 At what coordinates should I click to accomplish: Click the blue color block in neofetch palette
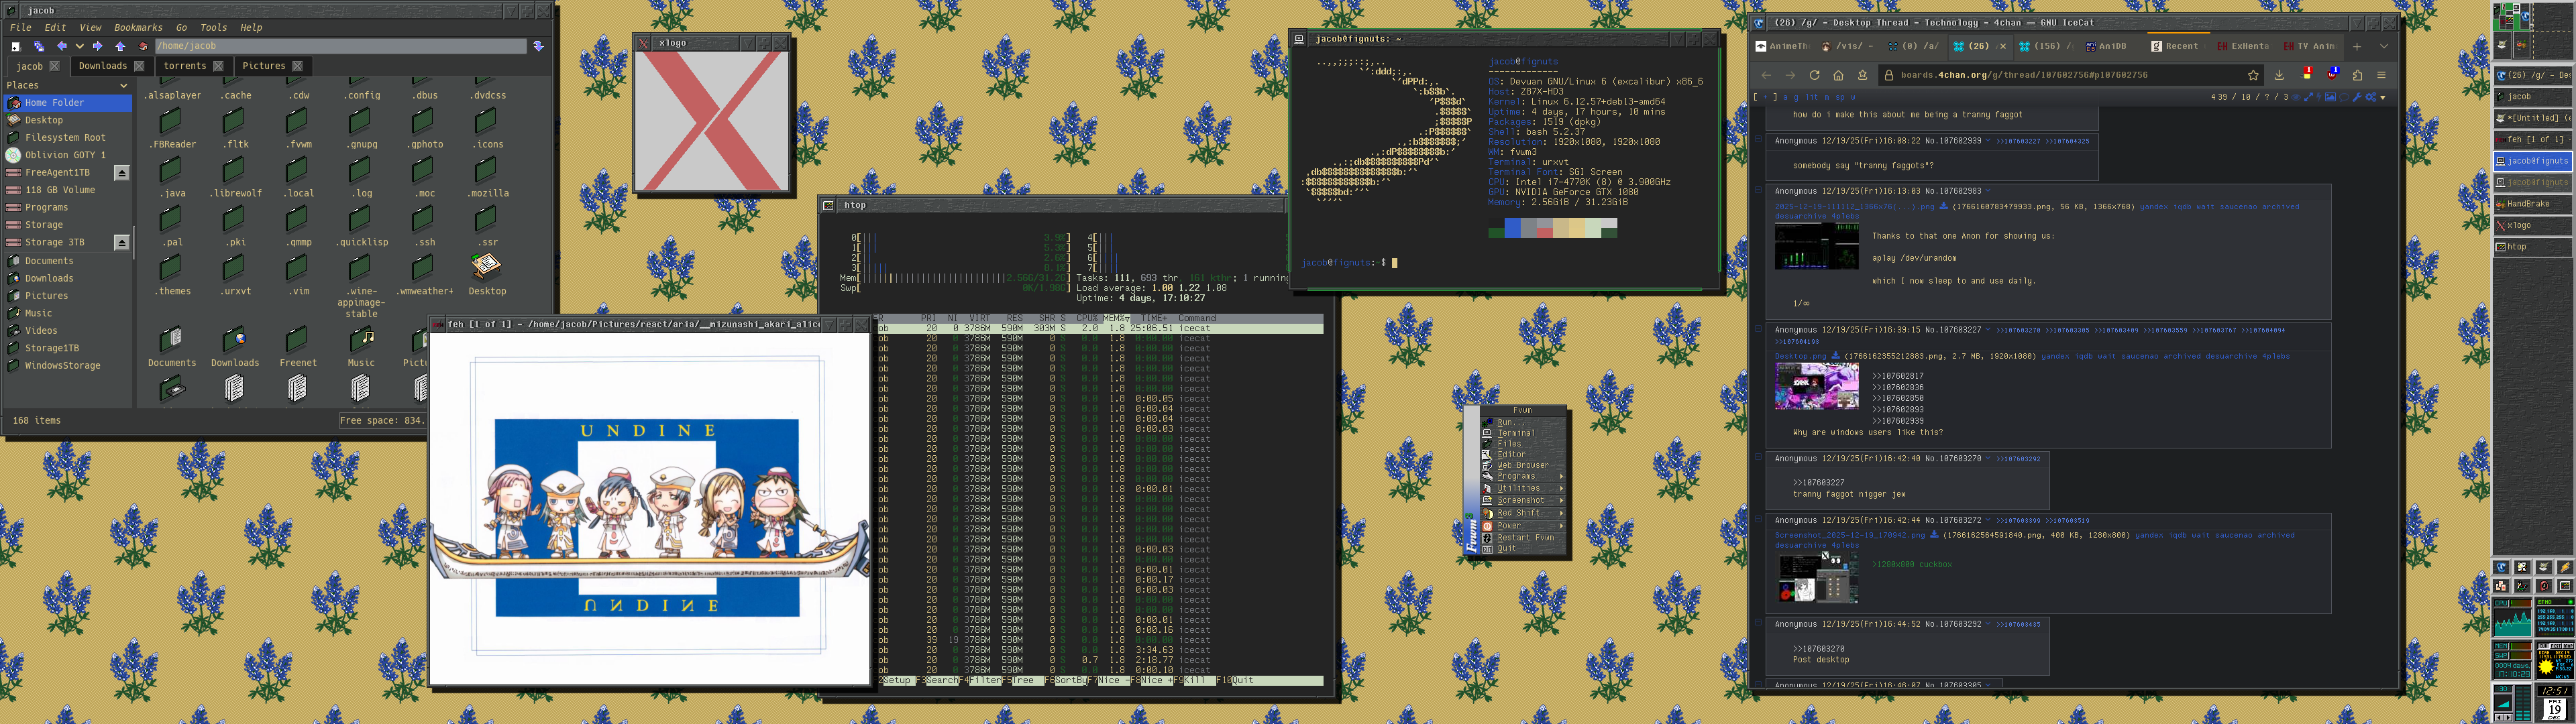click(x=1512, y=228)
